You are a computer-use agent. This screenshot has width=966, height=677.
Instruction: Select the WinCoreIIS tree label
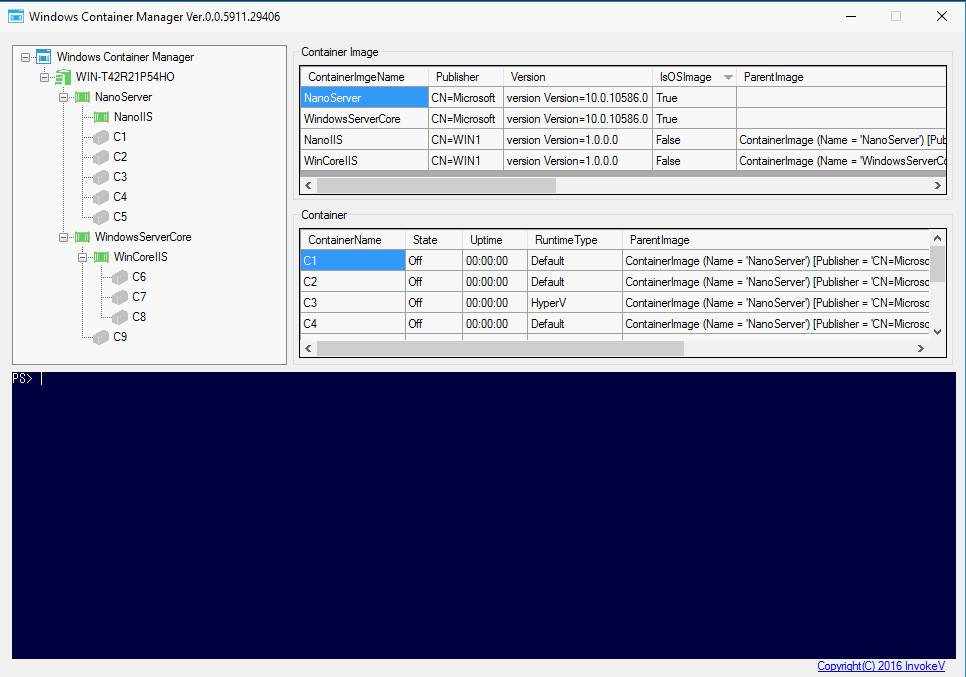click(x=140, y=257)
